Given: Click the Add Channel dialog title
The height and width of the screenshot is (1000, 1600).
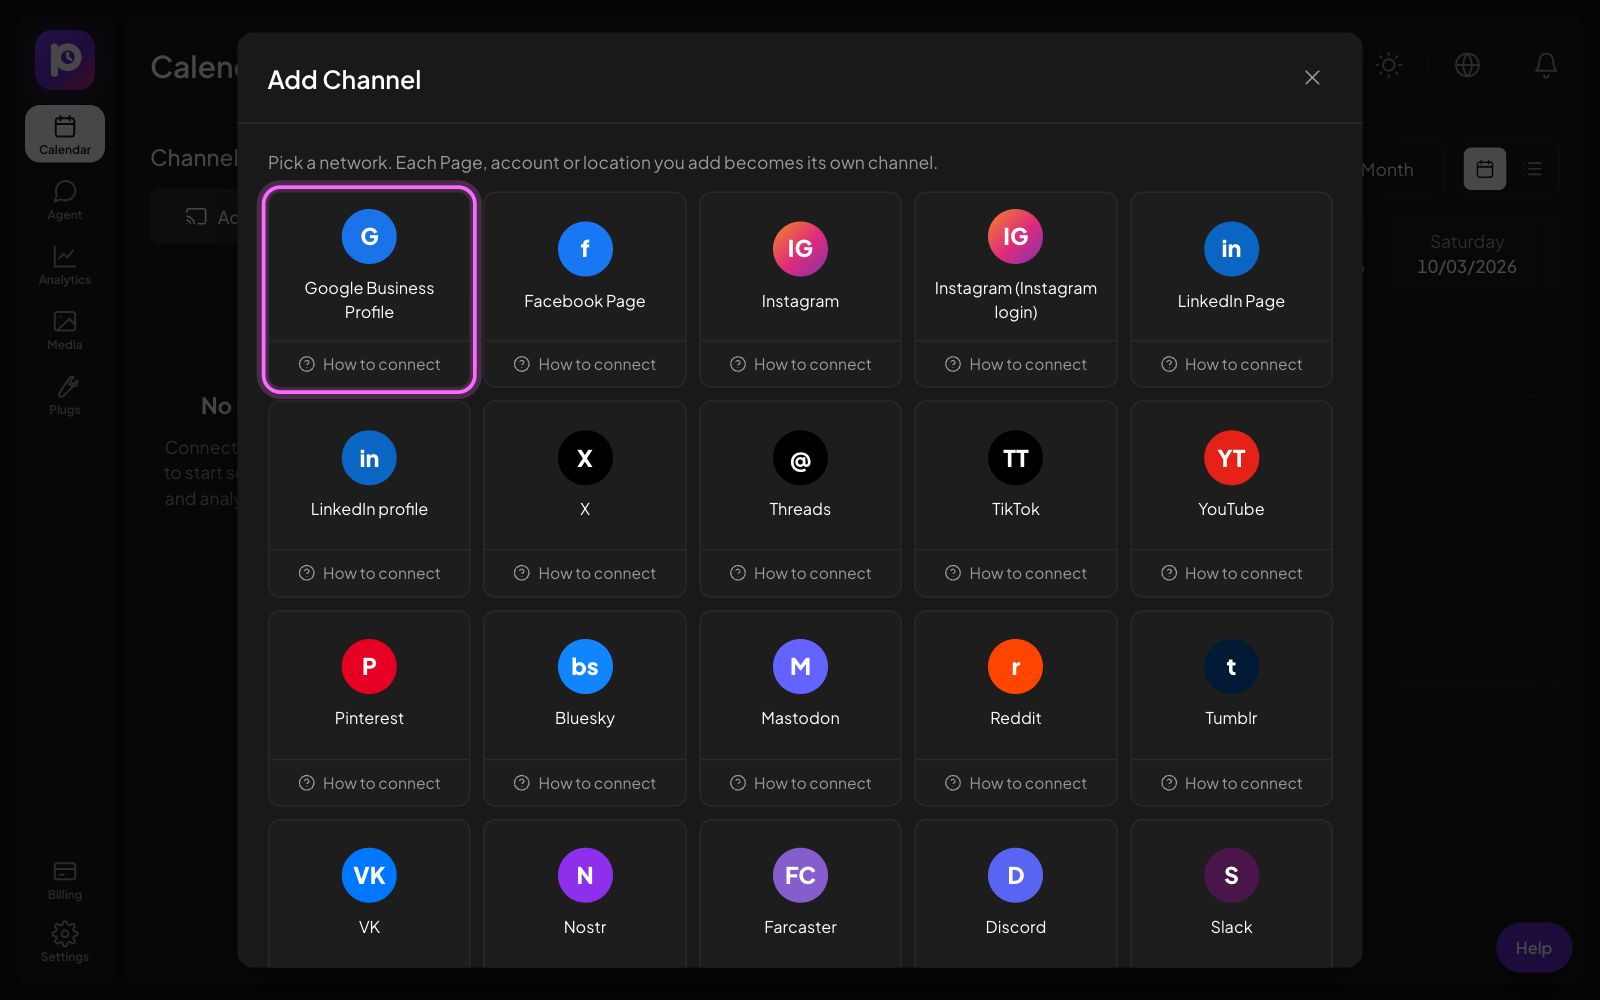Looking at the screenshot, I should tap(344, 80).
